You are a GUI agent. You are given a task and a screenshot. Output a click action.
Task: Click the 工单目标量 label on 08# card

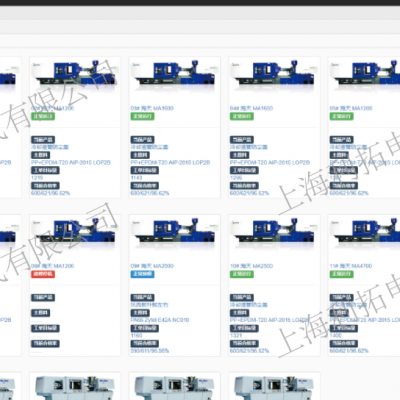(x=45, y=328)
